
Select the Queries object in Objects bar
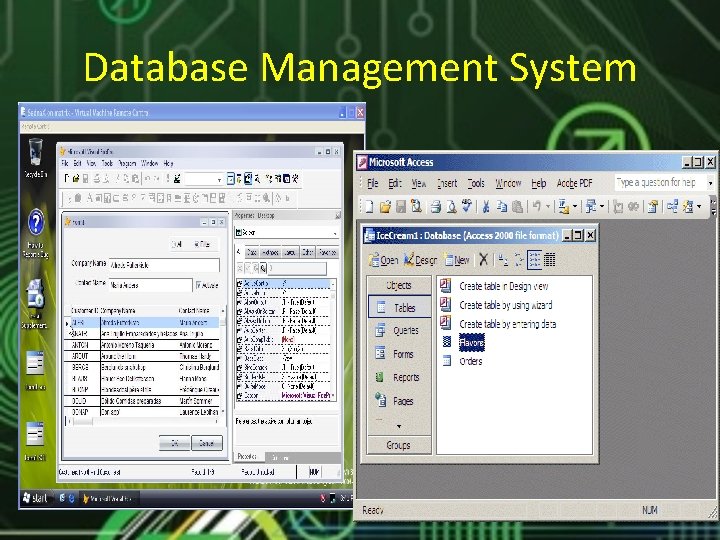pos(399,330)
